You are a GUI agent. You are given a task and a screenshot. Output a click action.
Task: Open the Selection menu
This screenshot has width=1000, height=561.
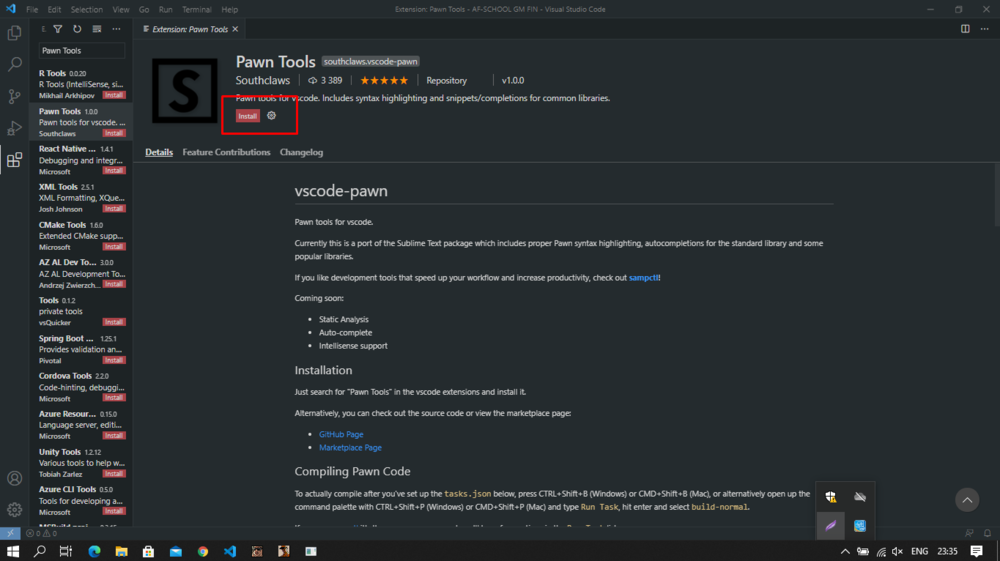coord(87,10)
